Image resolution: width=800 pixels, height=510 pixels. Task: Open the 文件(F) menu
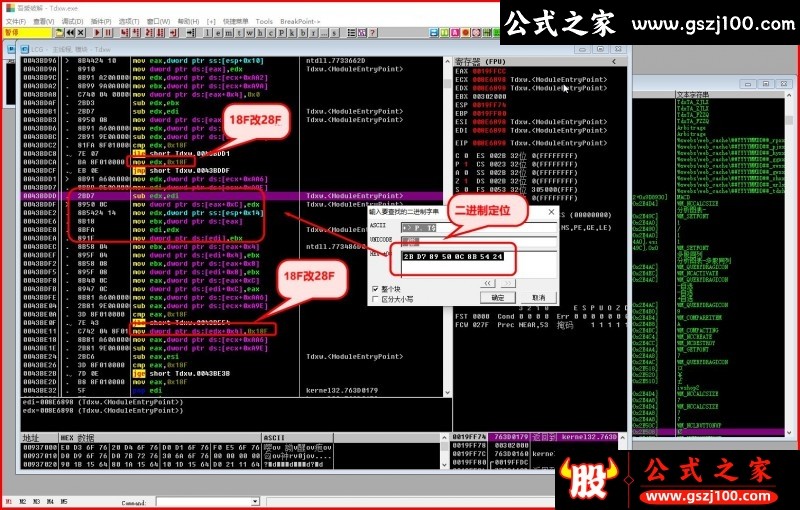click(15, 21)
